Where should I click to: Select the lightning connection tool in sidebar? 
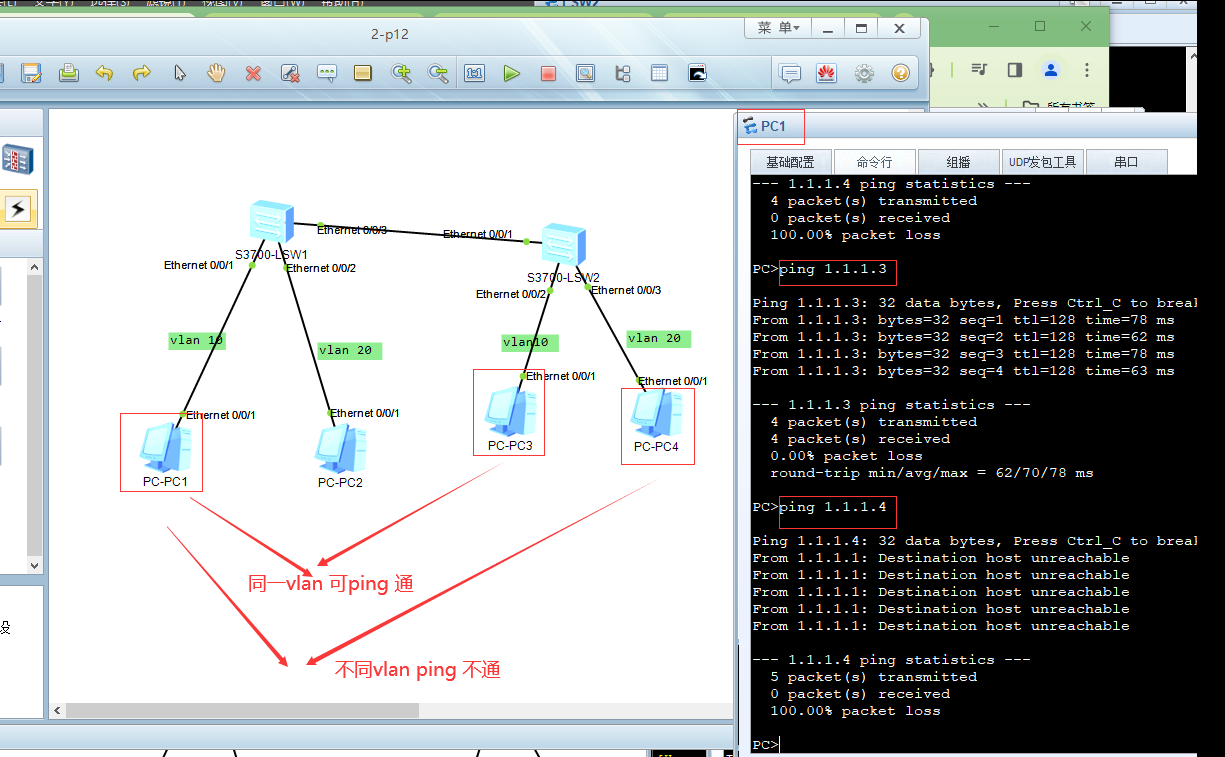click(18, 209)
